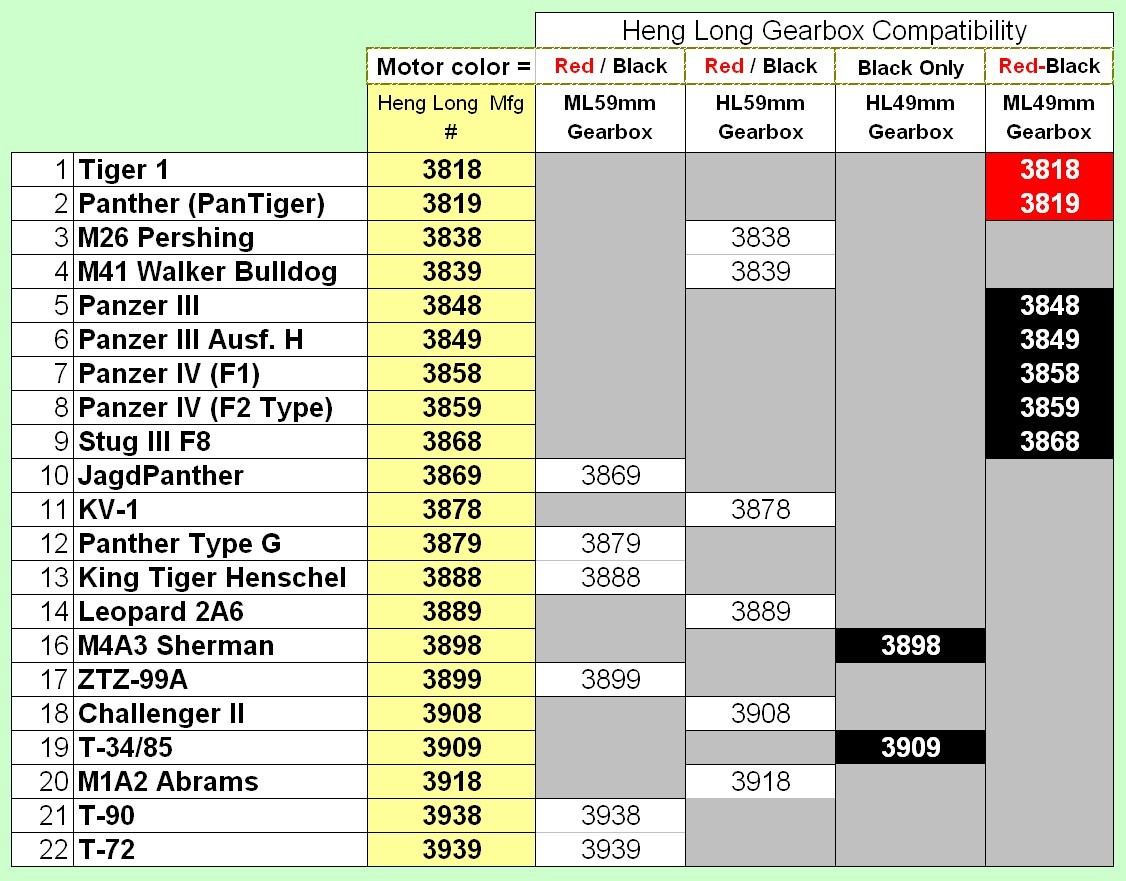The height and width of the screenshot is (881, 1126).
Task: Click 3879 in the ML59mm Gearbox column
Action: (610, 543)
